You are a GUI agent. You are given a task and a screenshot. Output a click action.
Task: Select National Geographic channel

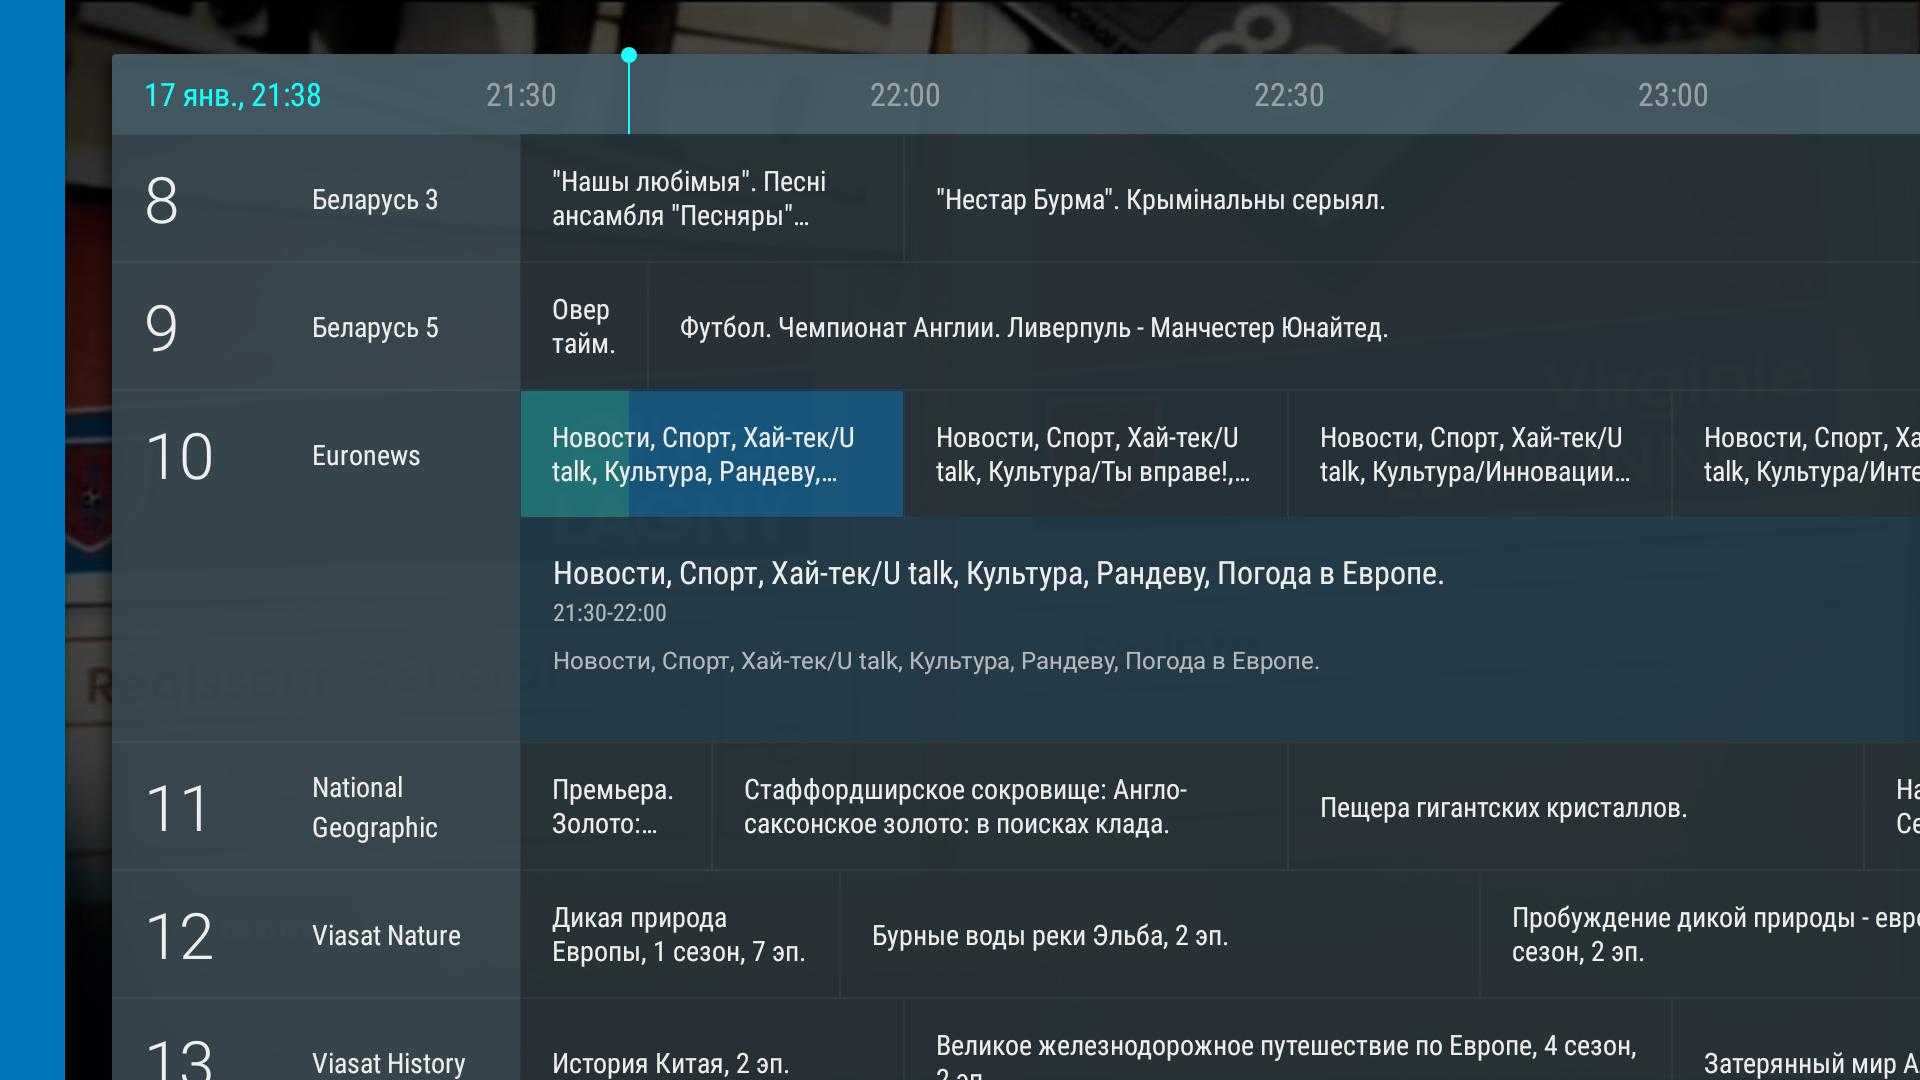click(x=374, y=808)
